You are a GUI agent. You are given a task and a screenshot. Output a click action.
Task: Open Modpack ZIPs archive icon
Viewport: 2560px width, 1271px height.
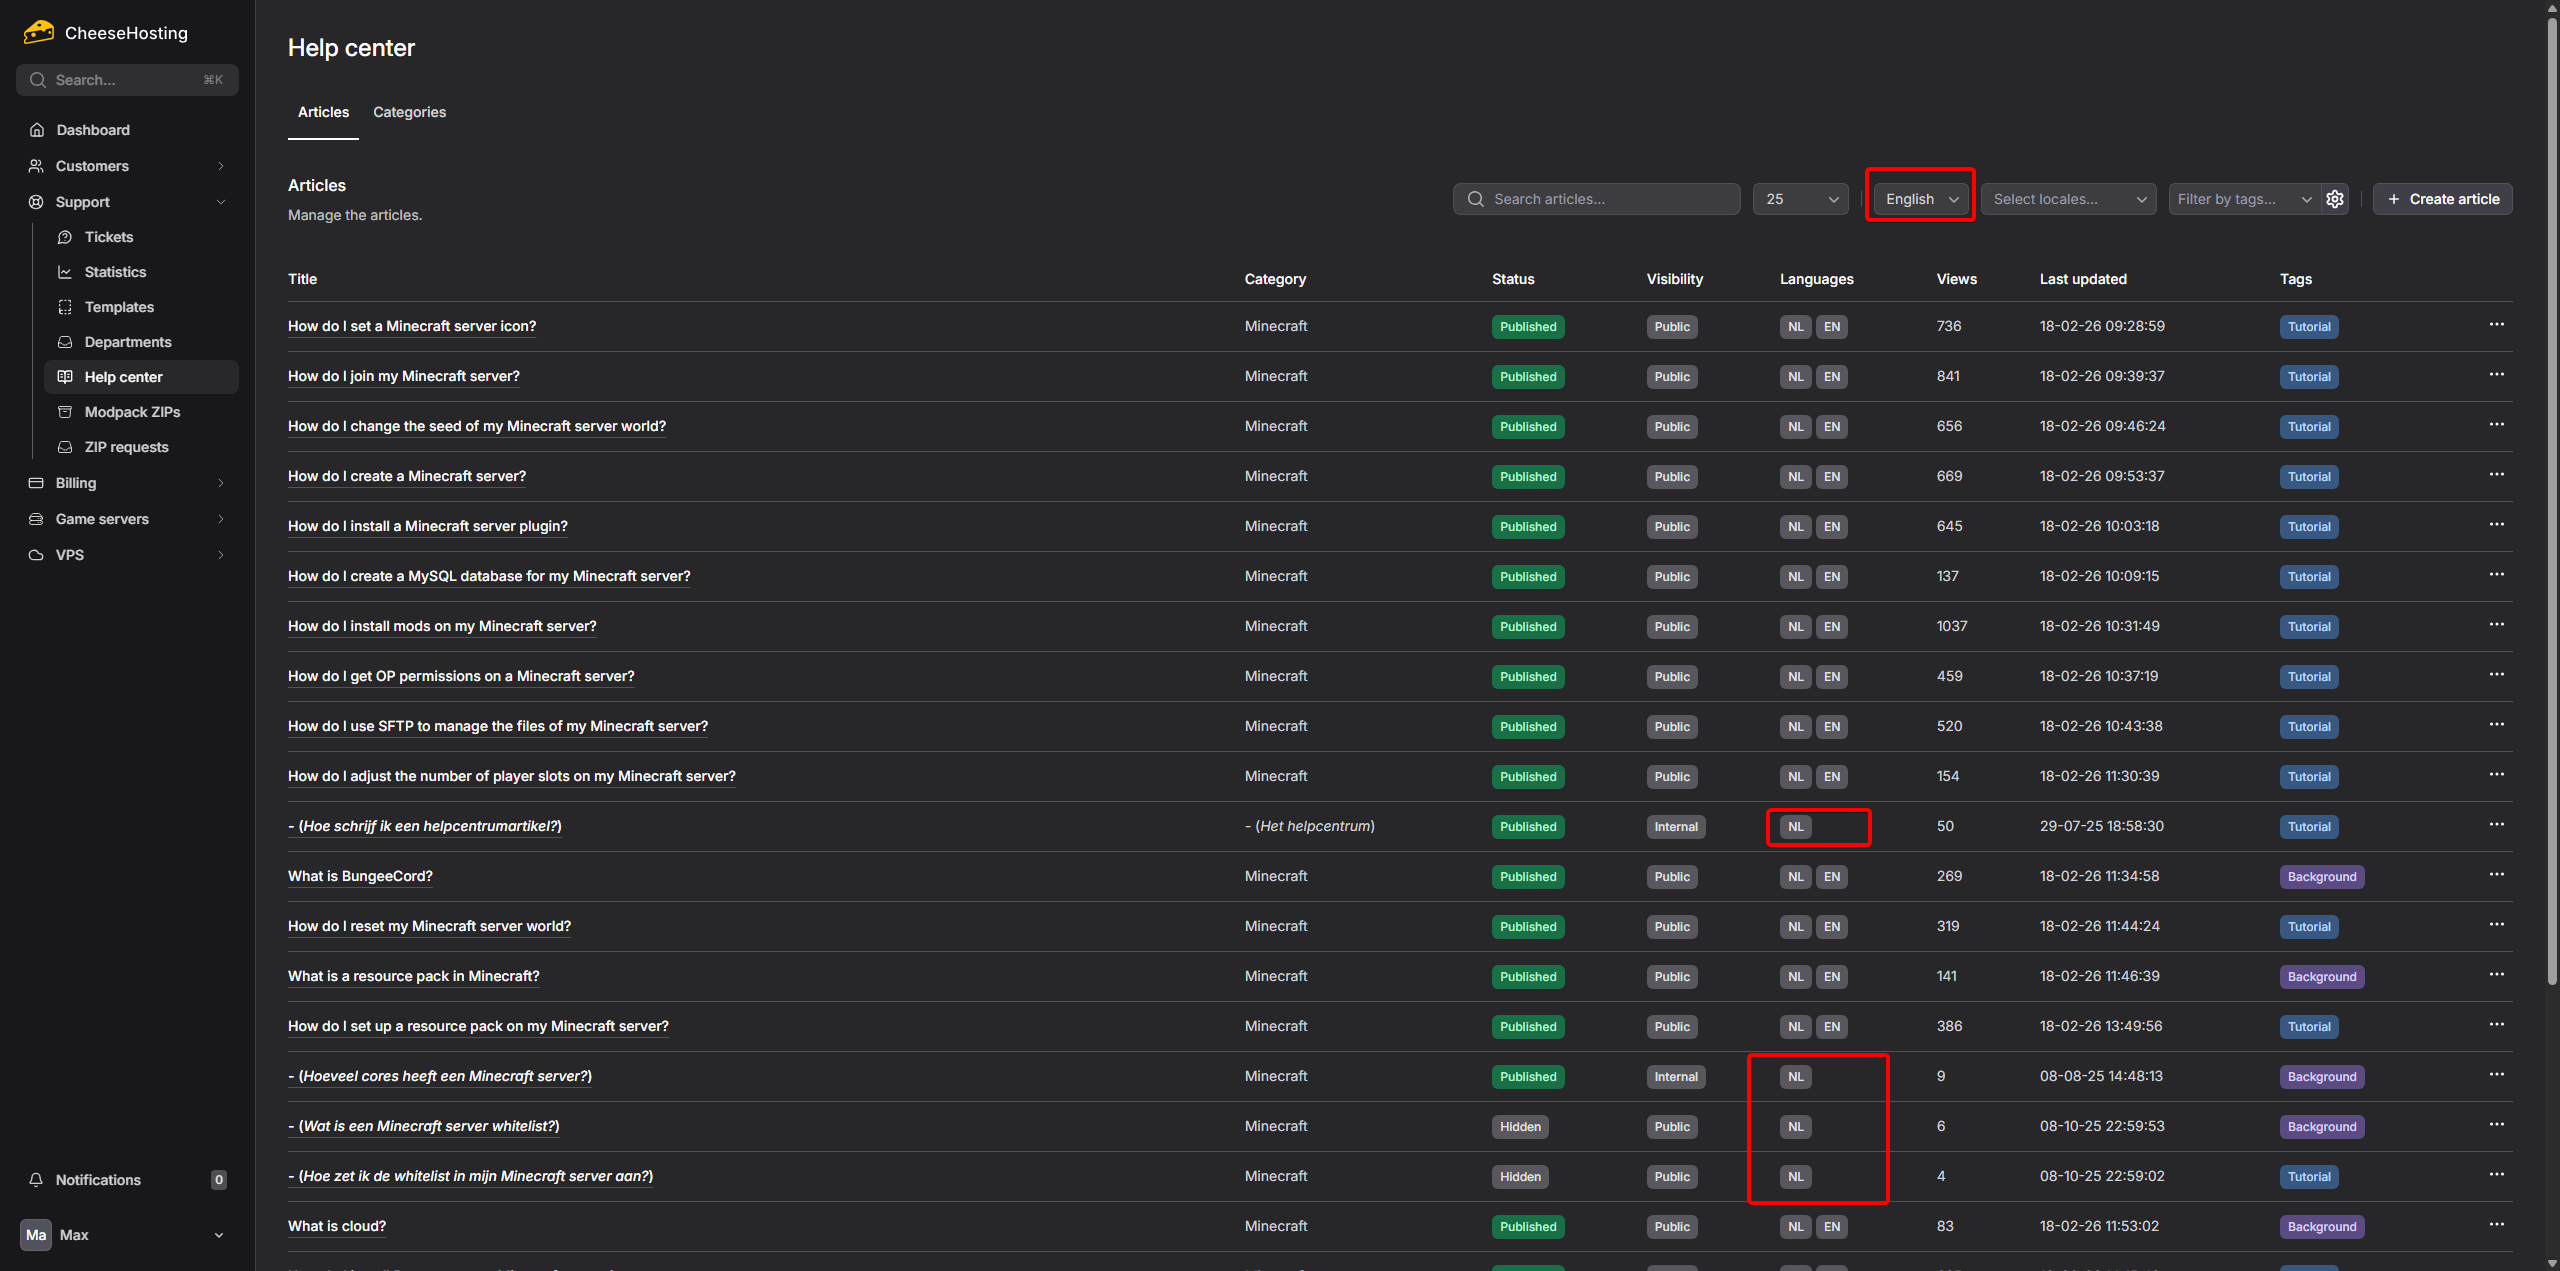(65, 412)
